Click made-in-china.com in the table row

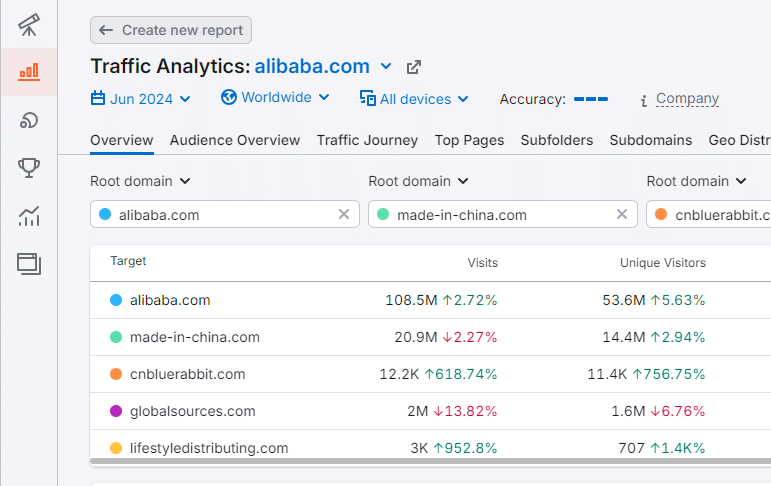click(194, 337)
